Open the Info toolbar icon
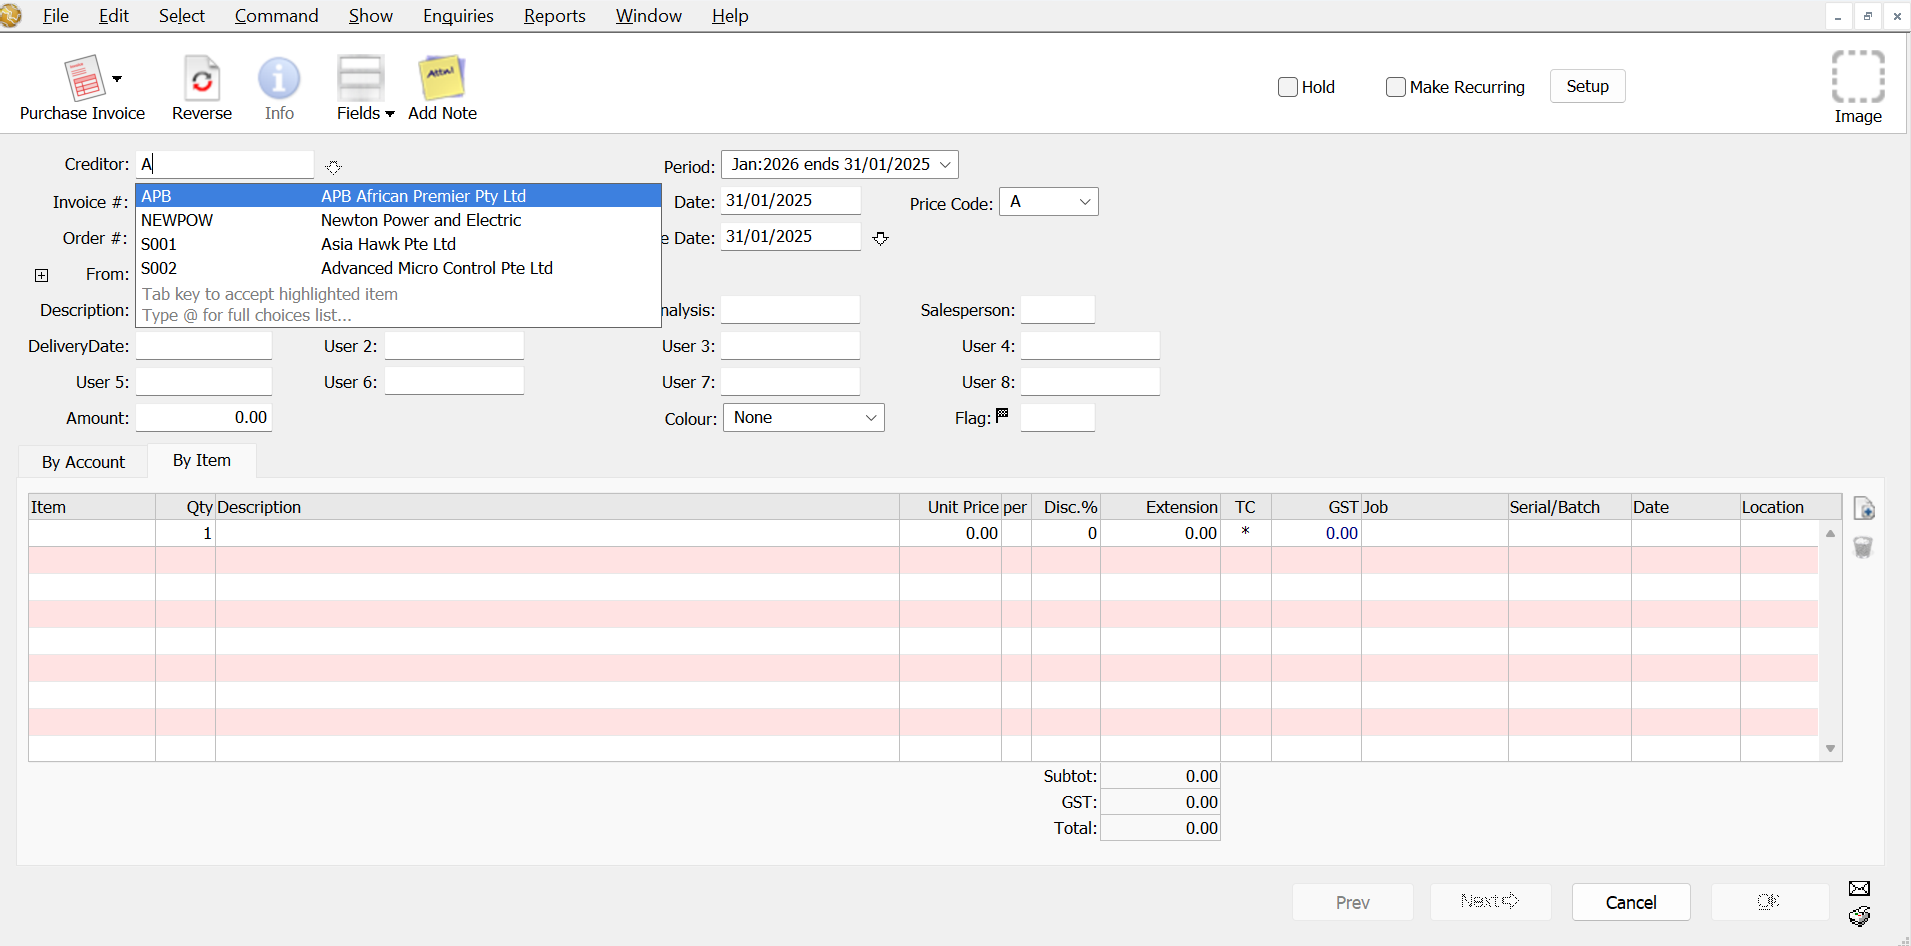Image resolution: width=1911 pixels, height=946 pixels. pyautogui.click(x=279, y=78)
